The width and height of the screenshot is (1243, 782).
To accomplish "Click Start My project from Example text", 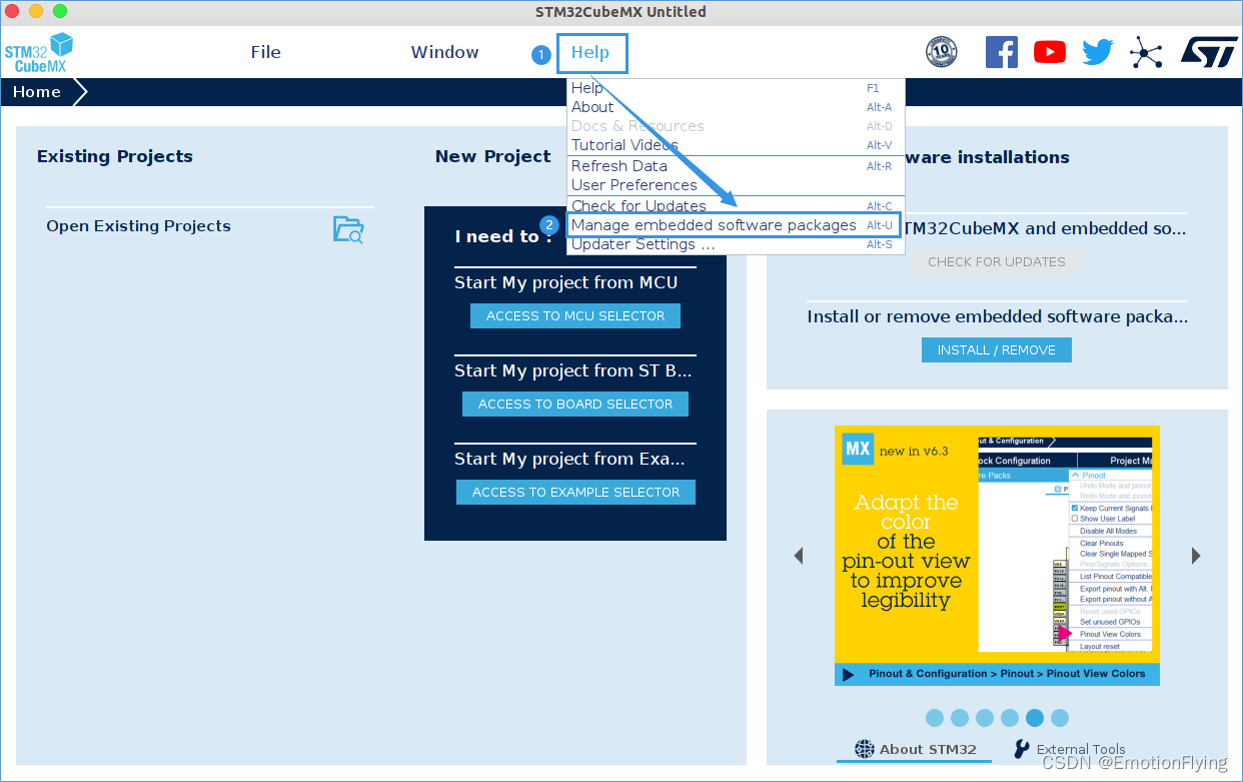I will [570, 459].
